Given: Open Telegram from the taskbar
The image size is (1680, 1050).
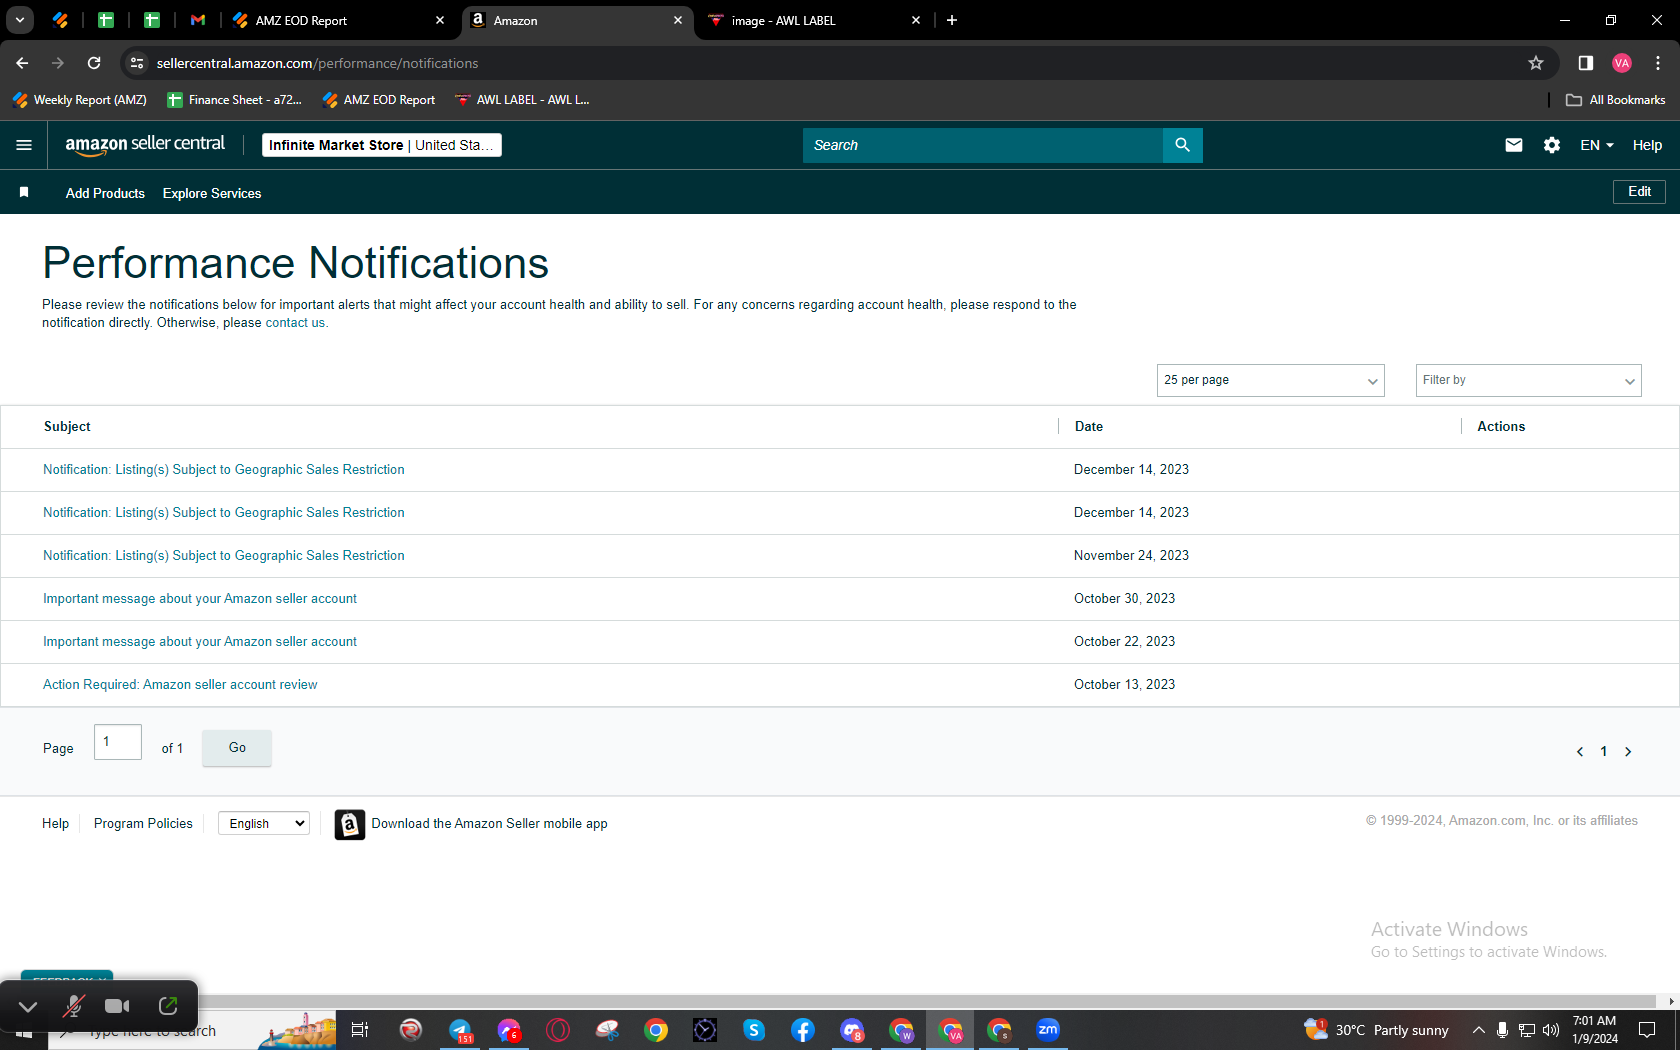Looking at the screenshot, I should pos(460,1030).
